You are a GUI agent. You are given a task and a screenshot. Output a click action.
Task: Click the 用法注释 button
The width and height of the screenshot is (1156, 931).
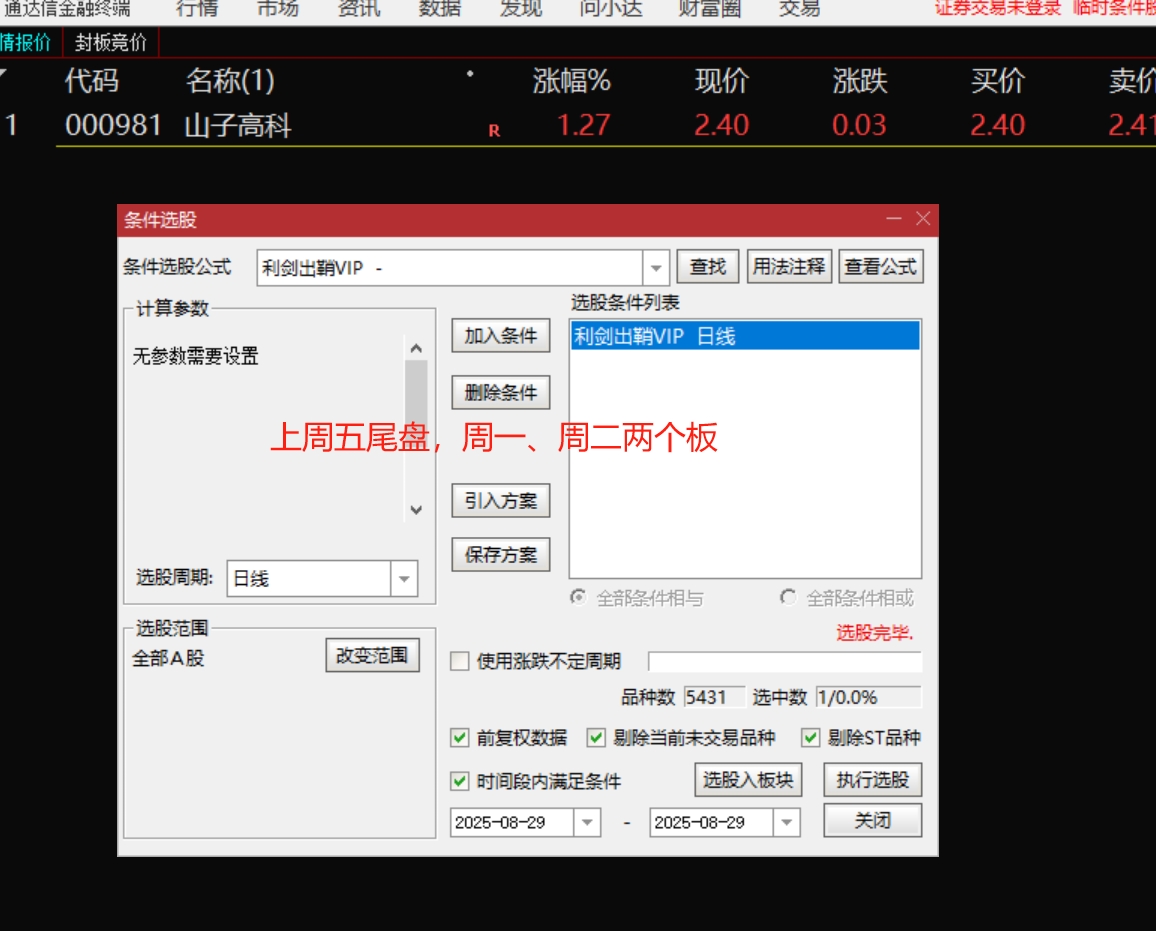(789, 266)
